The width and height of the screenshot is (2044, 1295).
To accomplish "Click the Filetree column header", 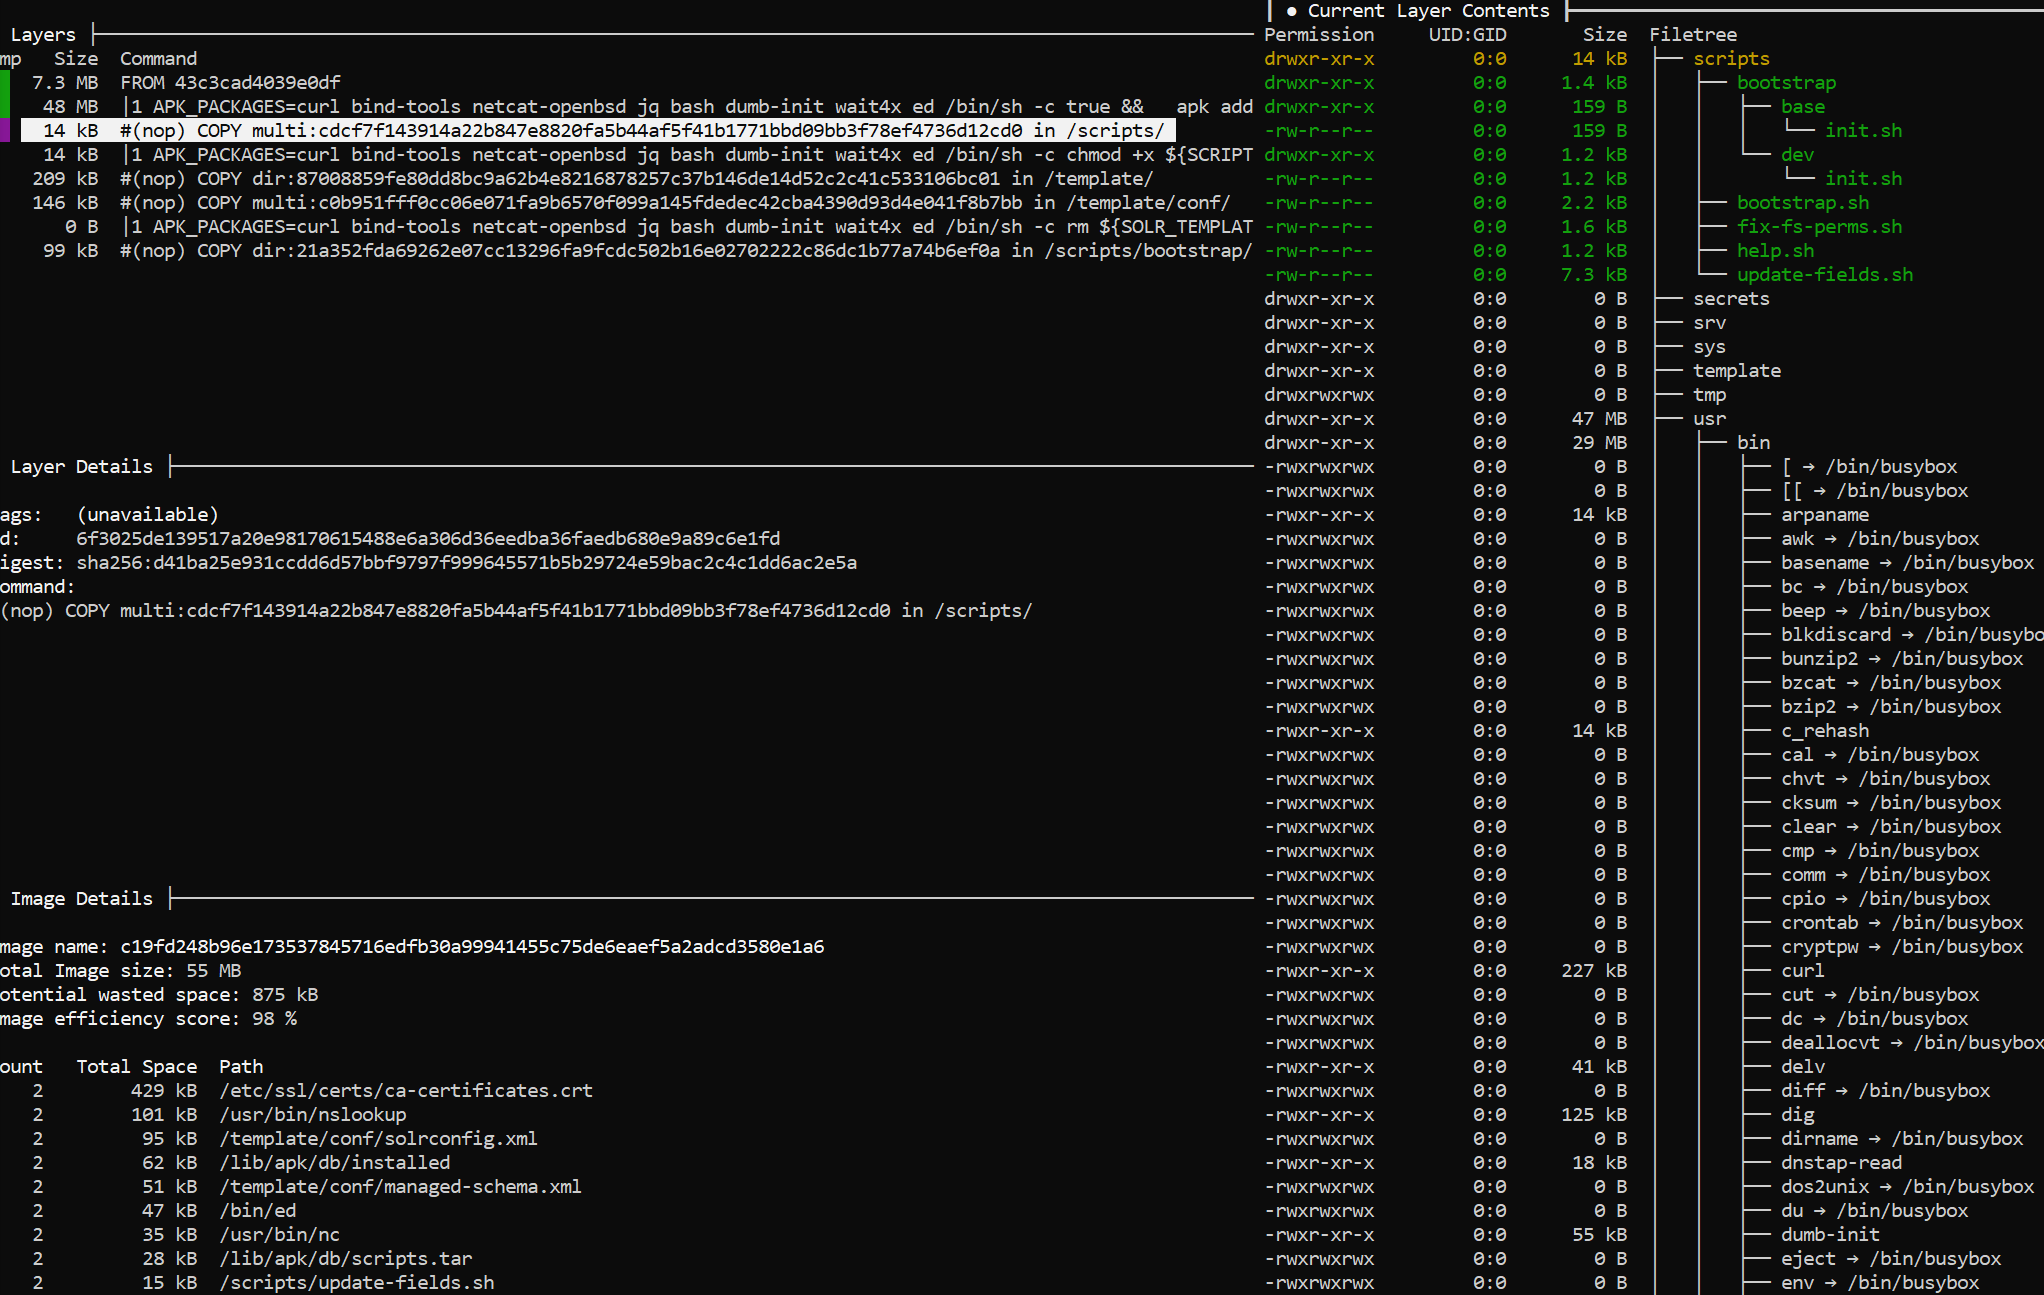I will pos(1692,34).
